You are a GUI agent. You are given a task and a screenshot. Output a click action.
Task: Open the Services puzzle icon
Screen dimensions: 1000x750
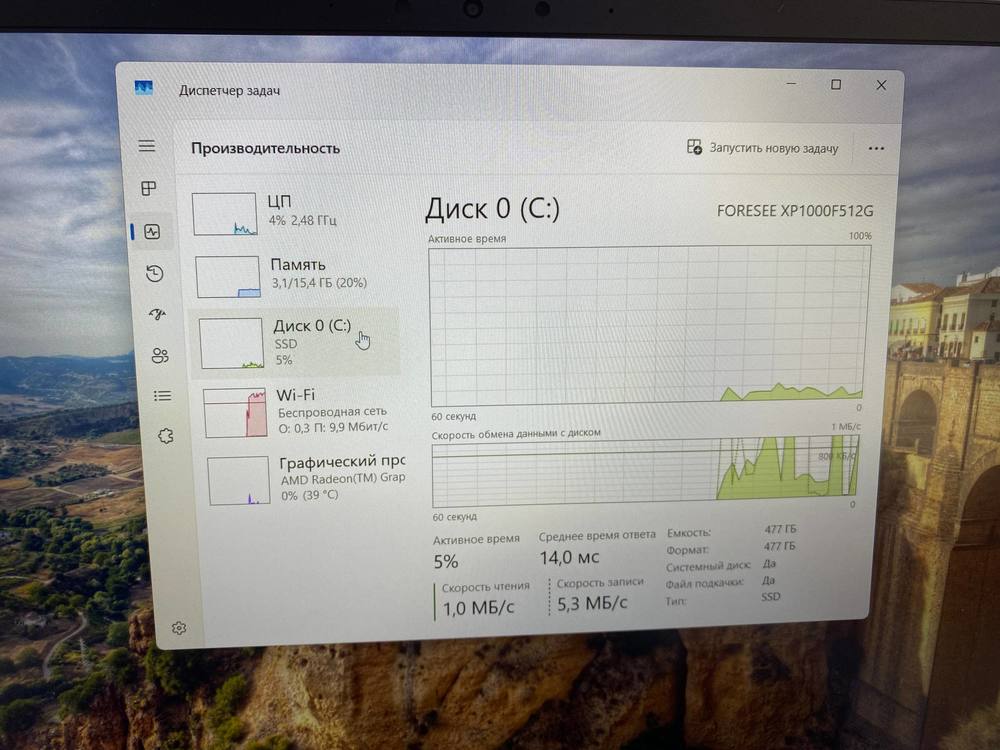pos(165,435)
